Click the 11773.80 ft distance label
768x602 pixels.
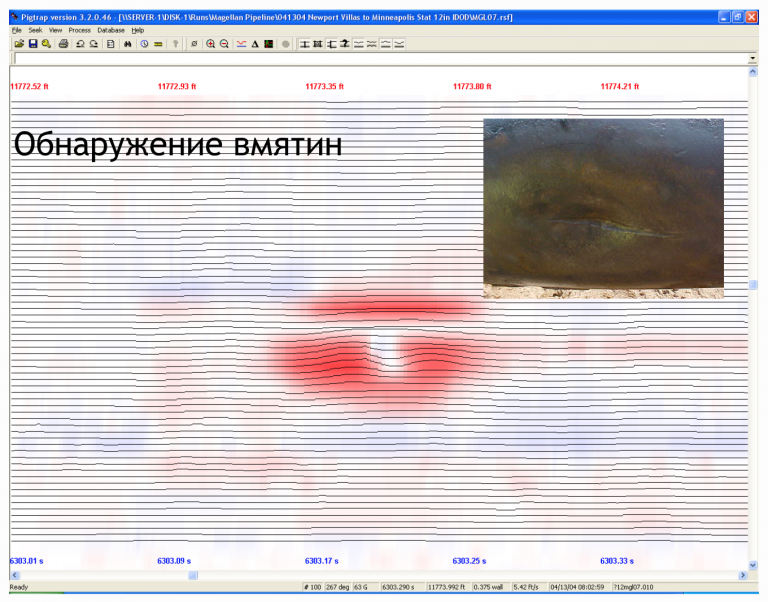[472, 87]
